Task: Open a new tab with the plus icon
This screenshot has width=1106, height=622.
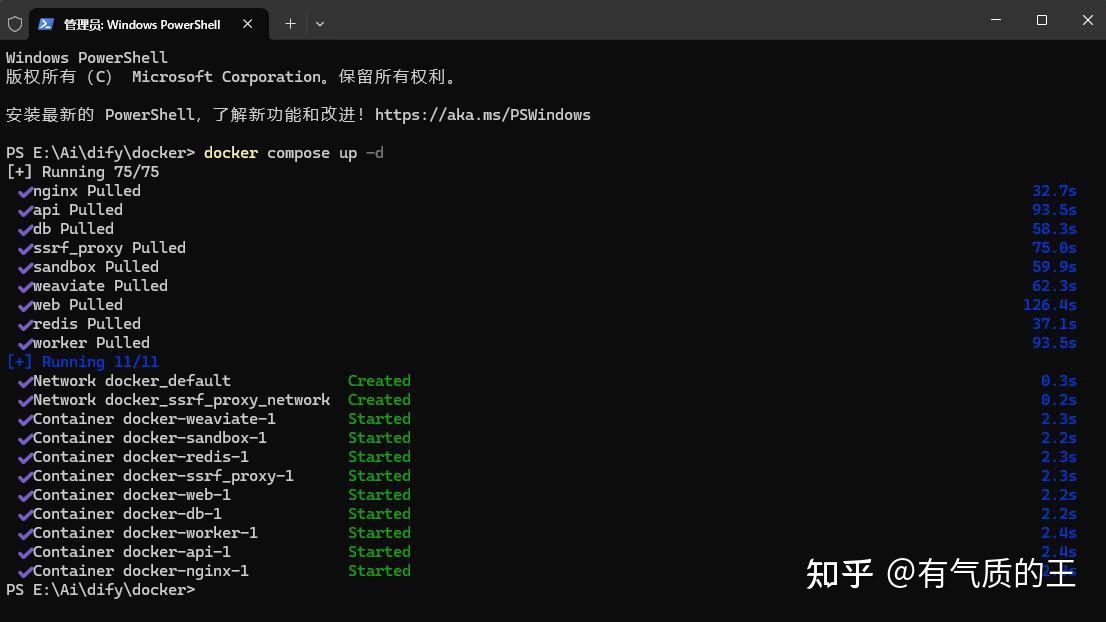Action: point(290,24)
